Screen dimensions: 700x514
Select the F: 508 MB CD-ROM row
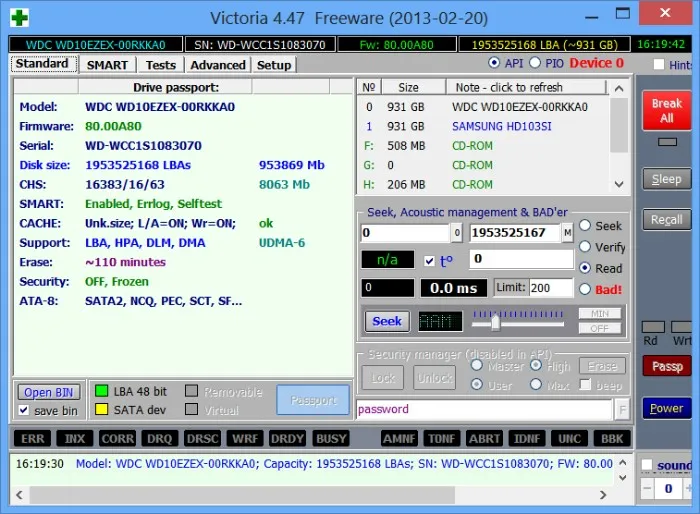point(483,146)
